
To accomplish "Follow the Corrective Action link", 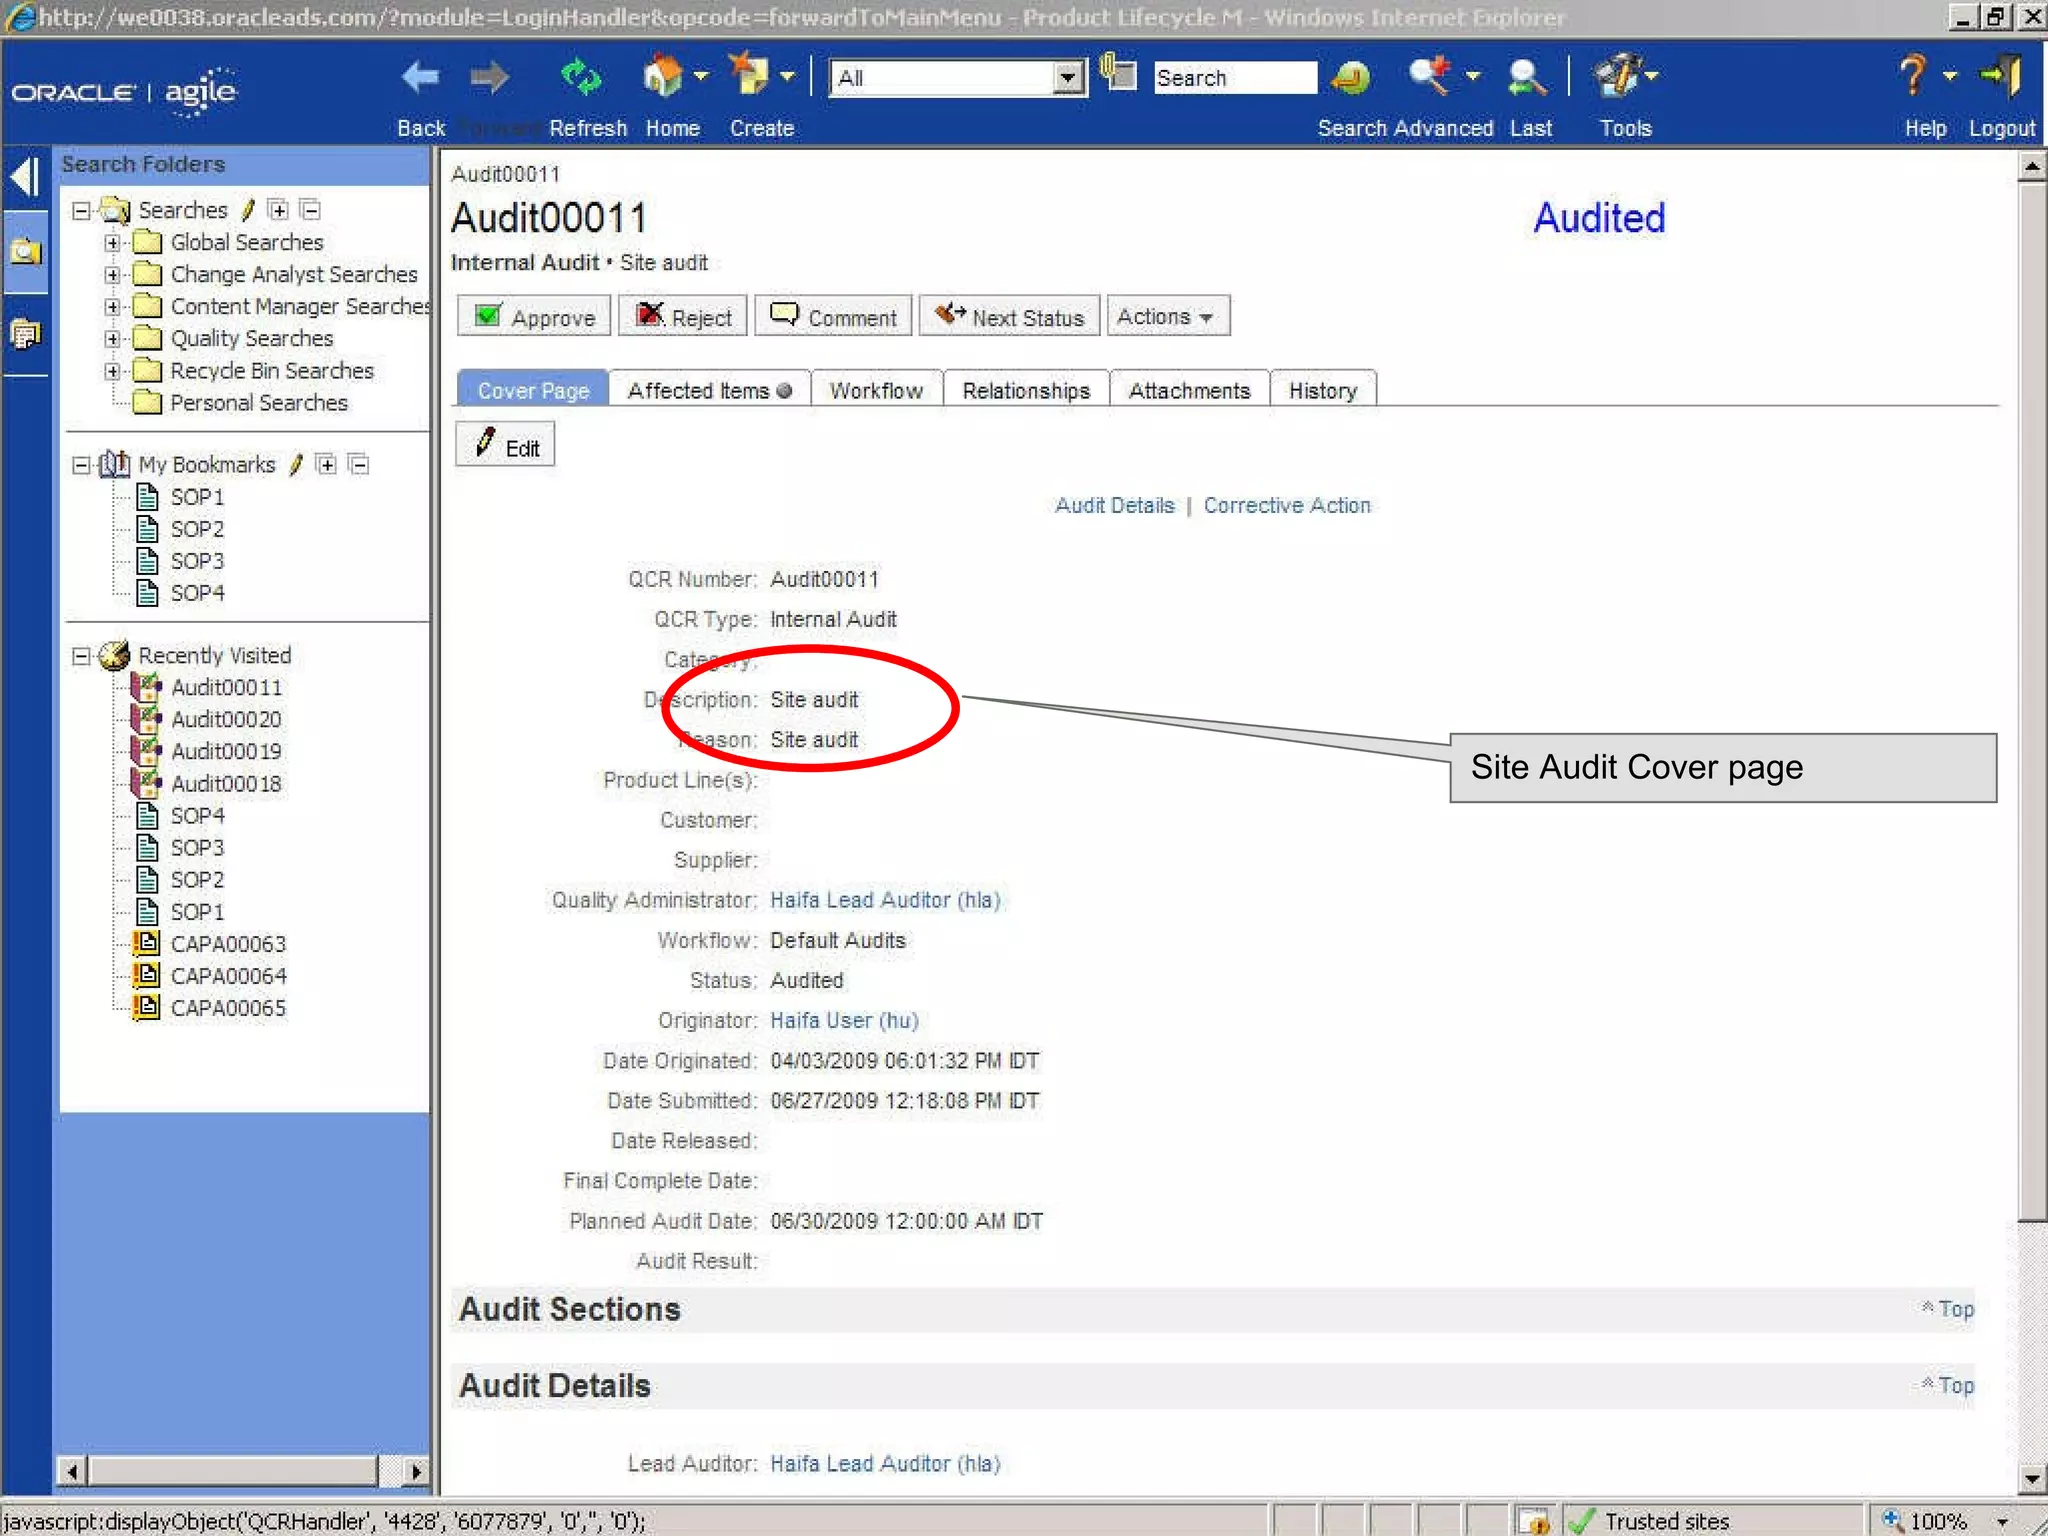I will point(1286,506).
